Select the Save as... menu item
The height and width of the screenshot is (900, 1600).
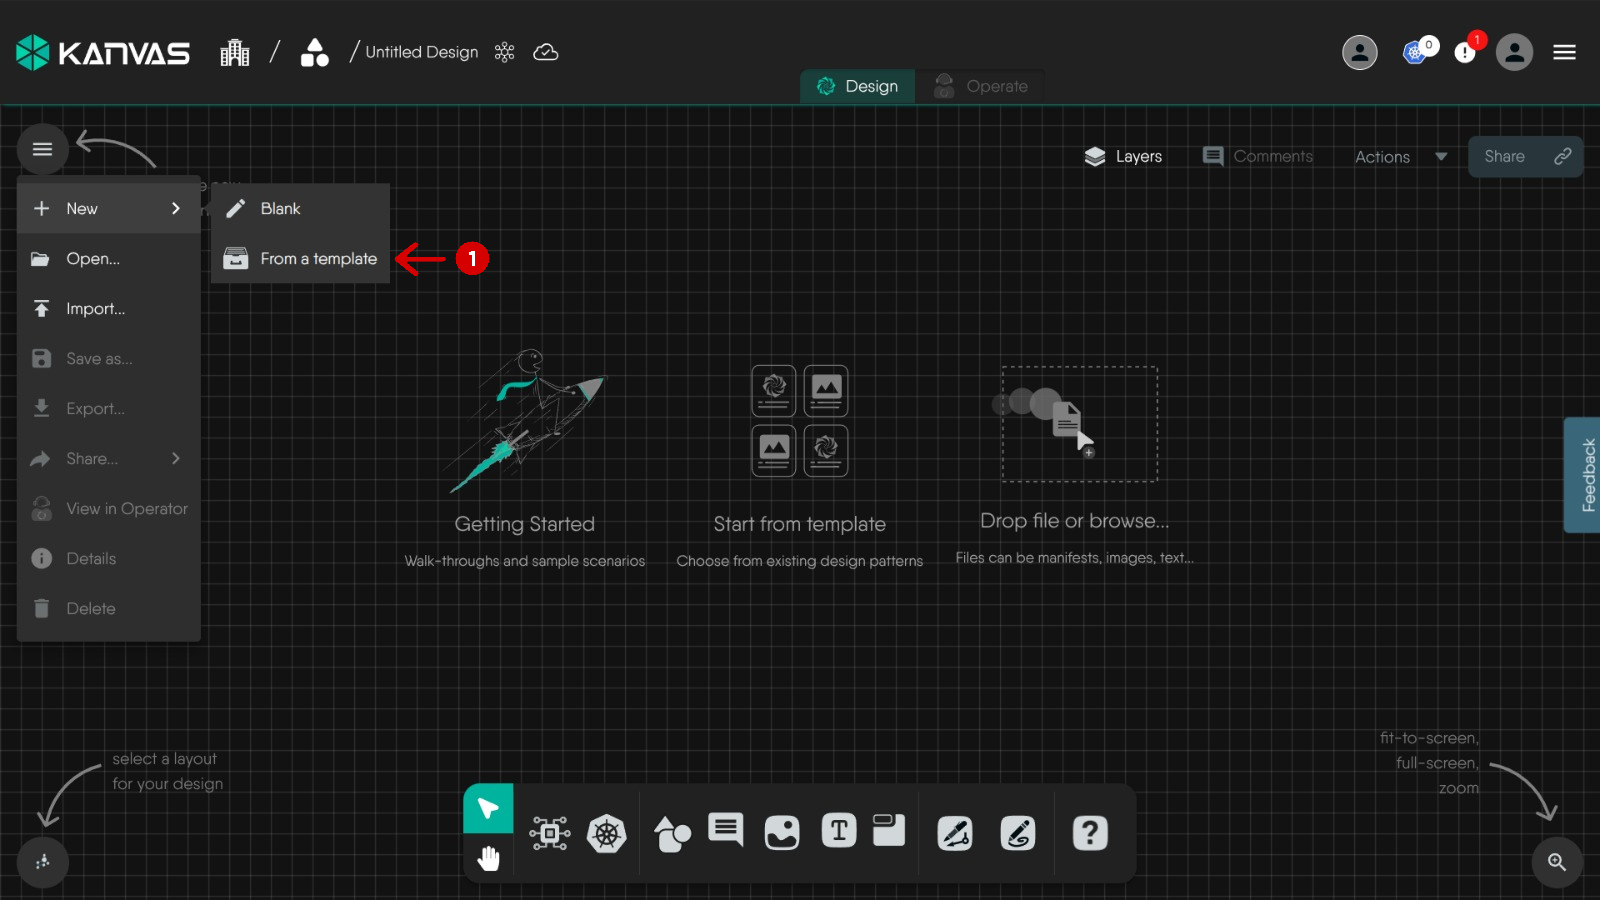(x=108, y=358)
